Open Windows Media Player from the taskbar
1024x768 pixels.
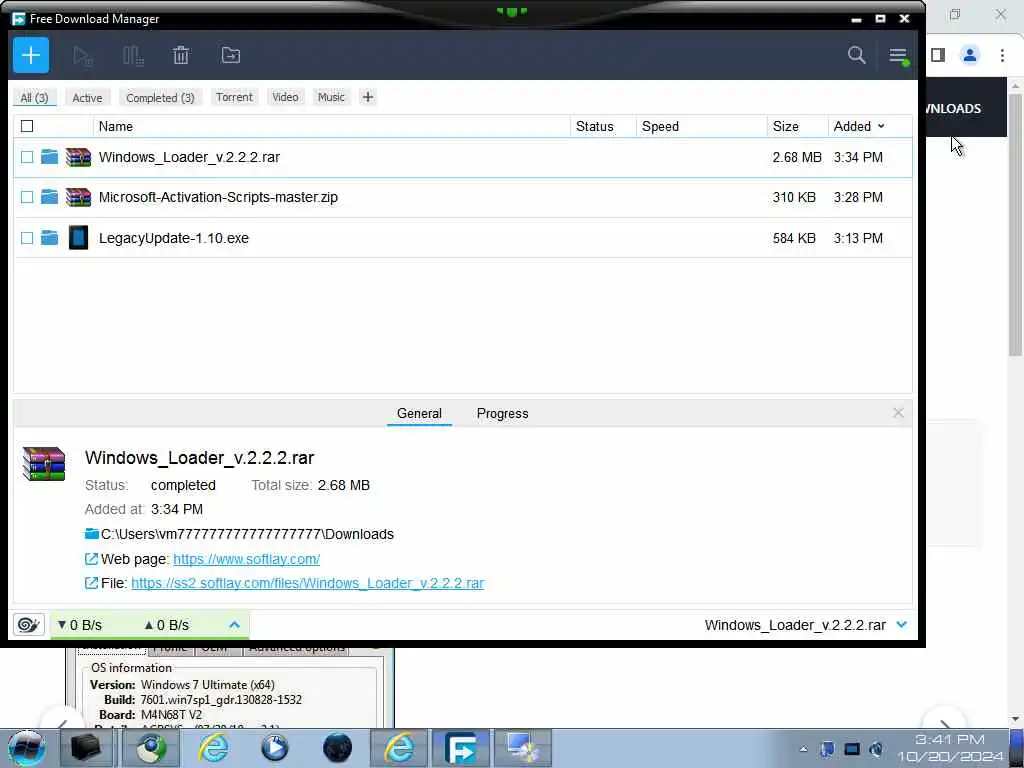[275, 748]
